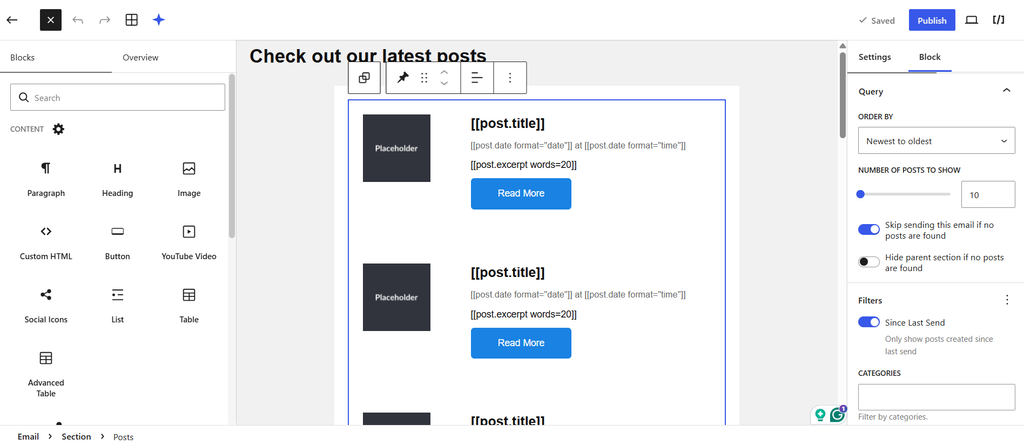Click the number of posts input field
This screenshot has width=1024, height=446.
point(988,195)
